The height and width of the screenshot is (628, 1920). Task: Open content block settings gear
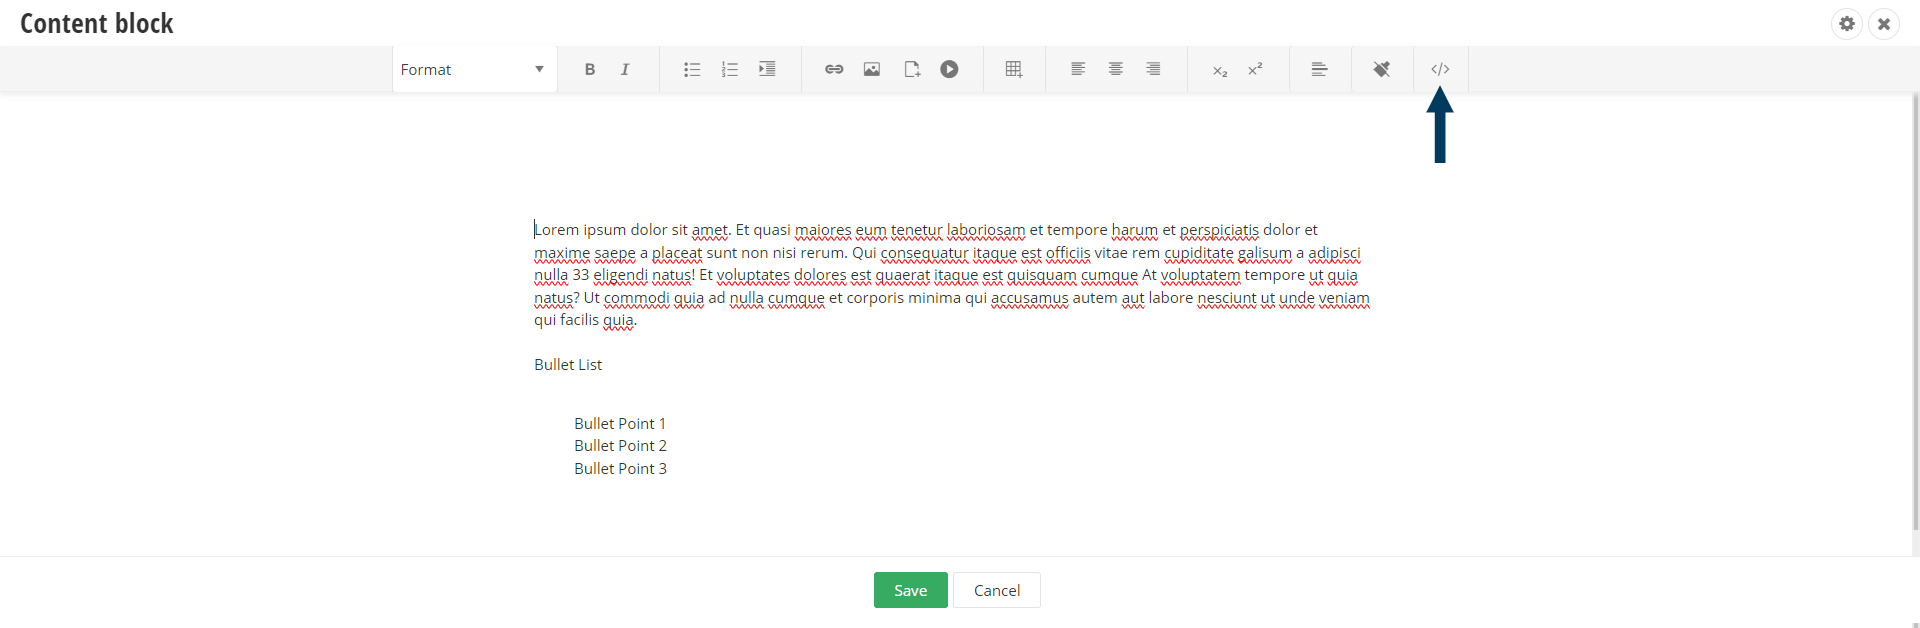click(x=1847, y=23)
